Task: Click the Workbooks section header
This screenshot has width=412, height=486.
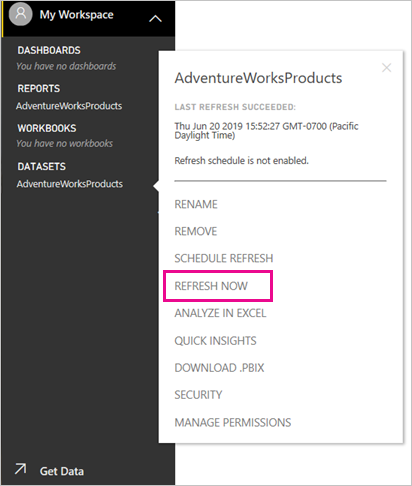Action: pos(47,128)
